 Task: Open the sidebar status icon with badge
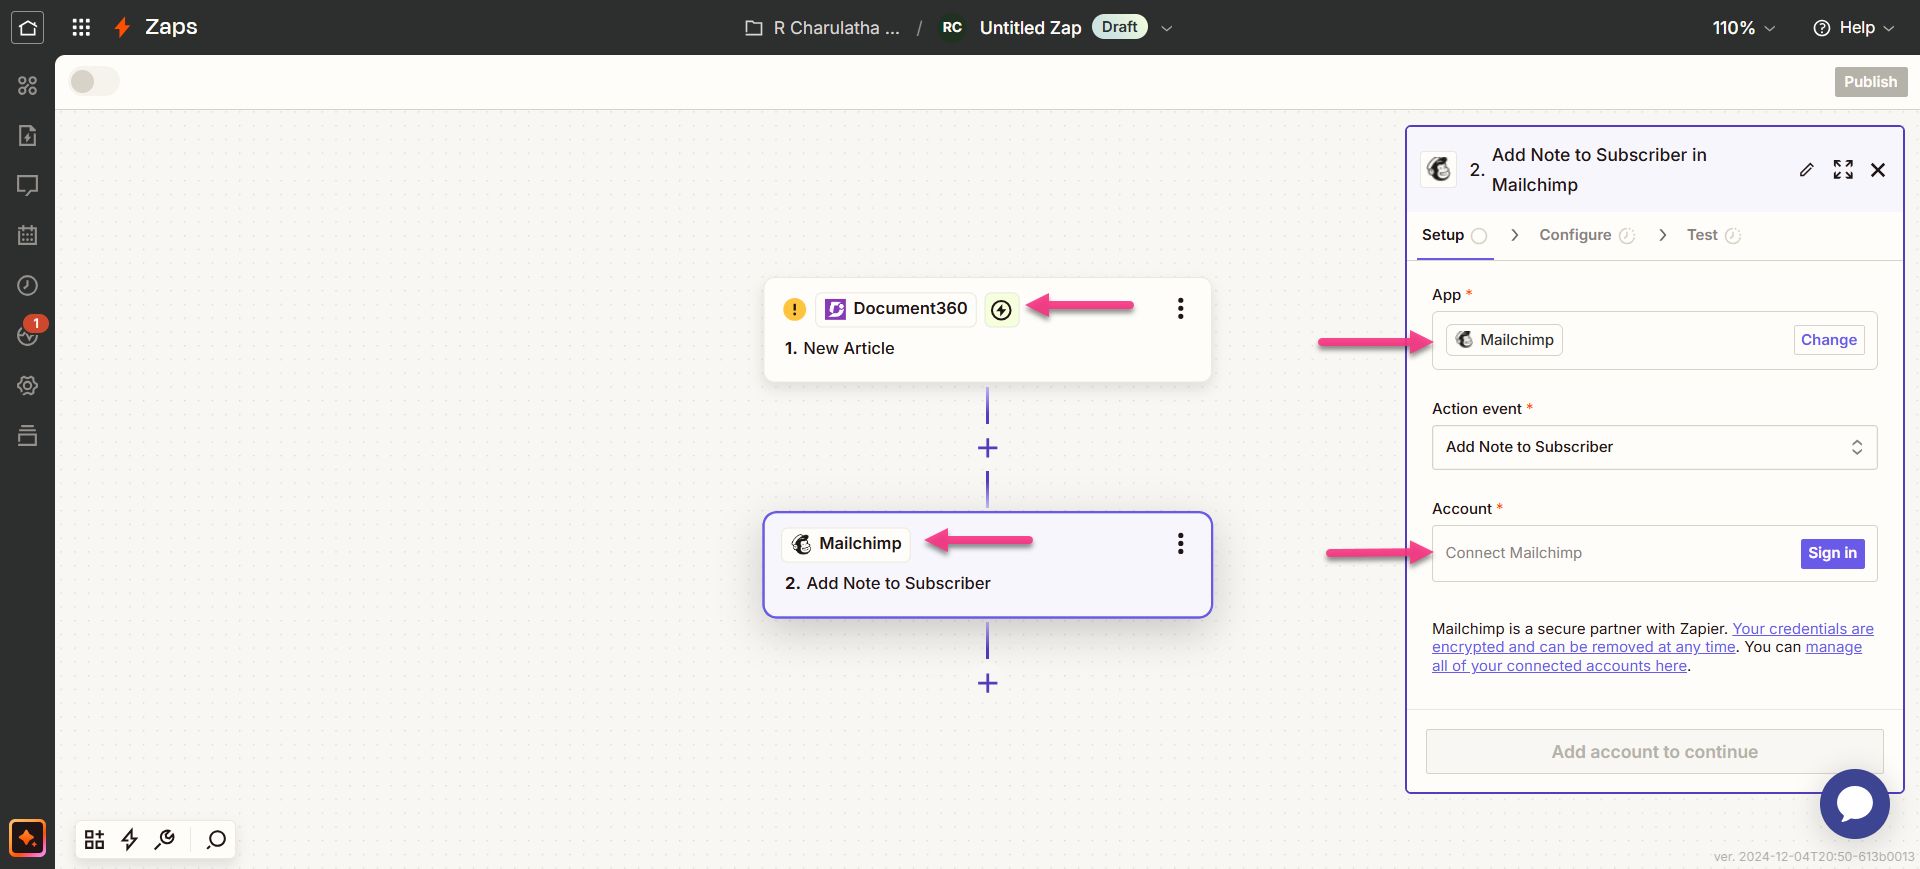point(29,333)
